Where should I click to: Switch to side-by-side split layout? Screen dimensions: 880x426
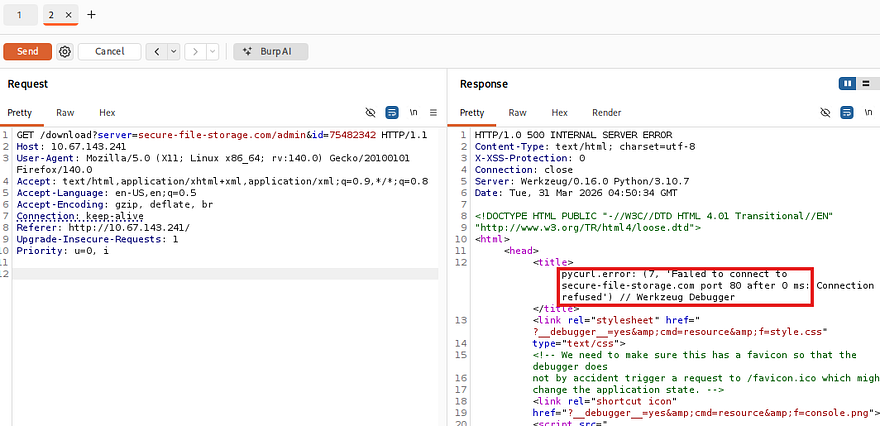coord(848,84)
